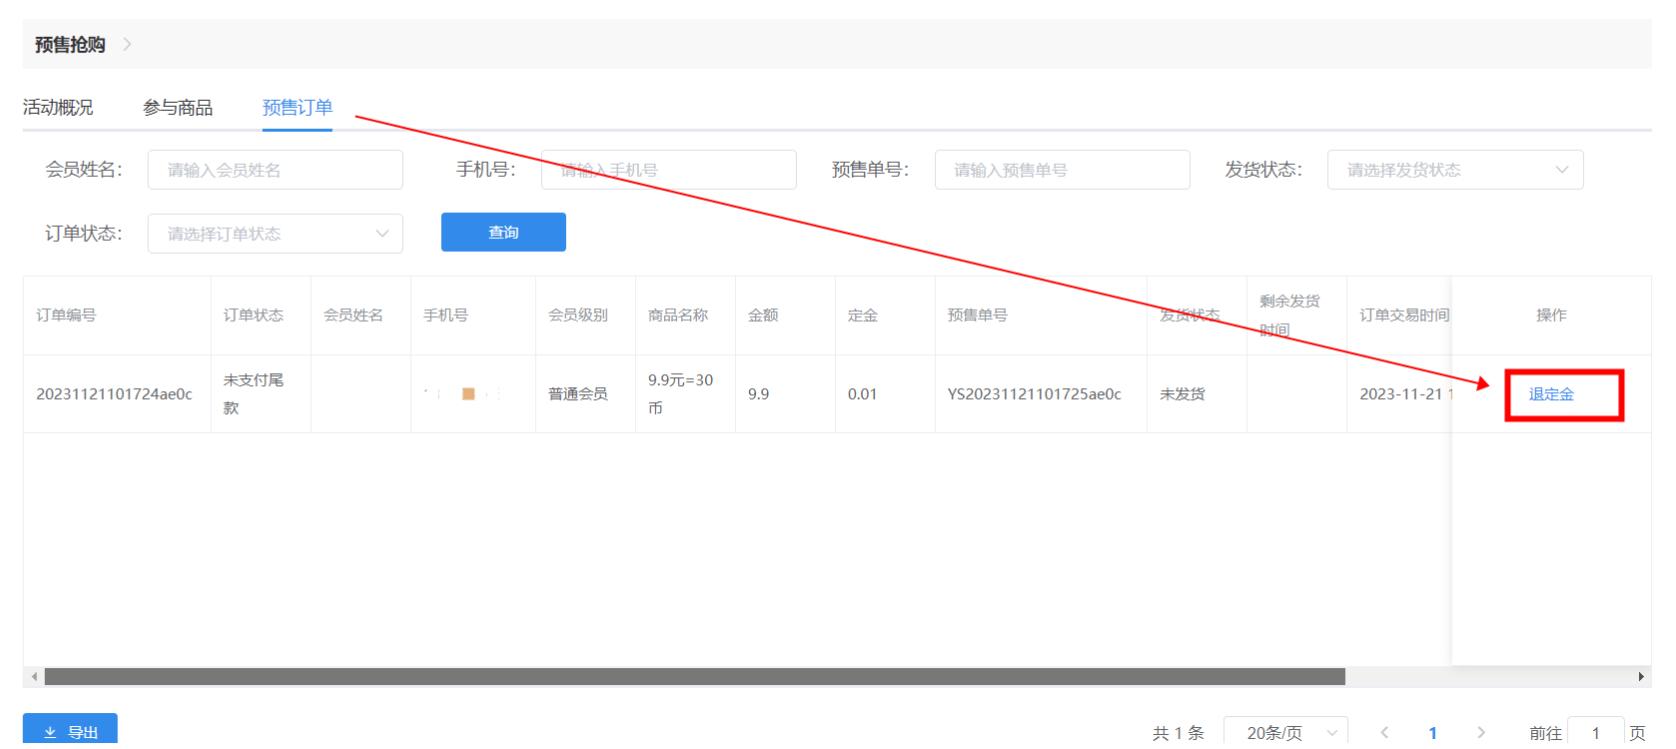Focus the 预售单号 input field
This screenshot has height=749, width=1676.
tap(1062, 170)
